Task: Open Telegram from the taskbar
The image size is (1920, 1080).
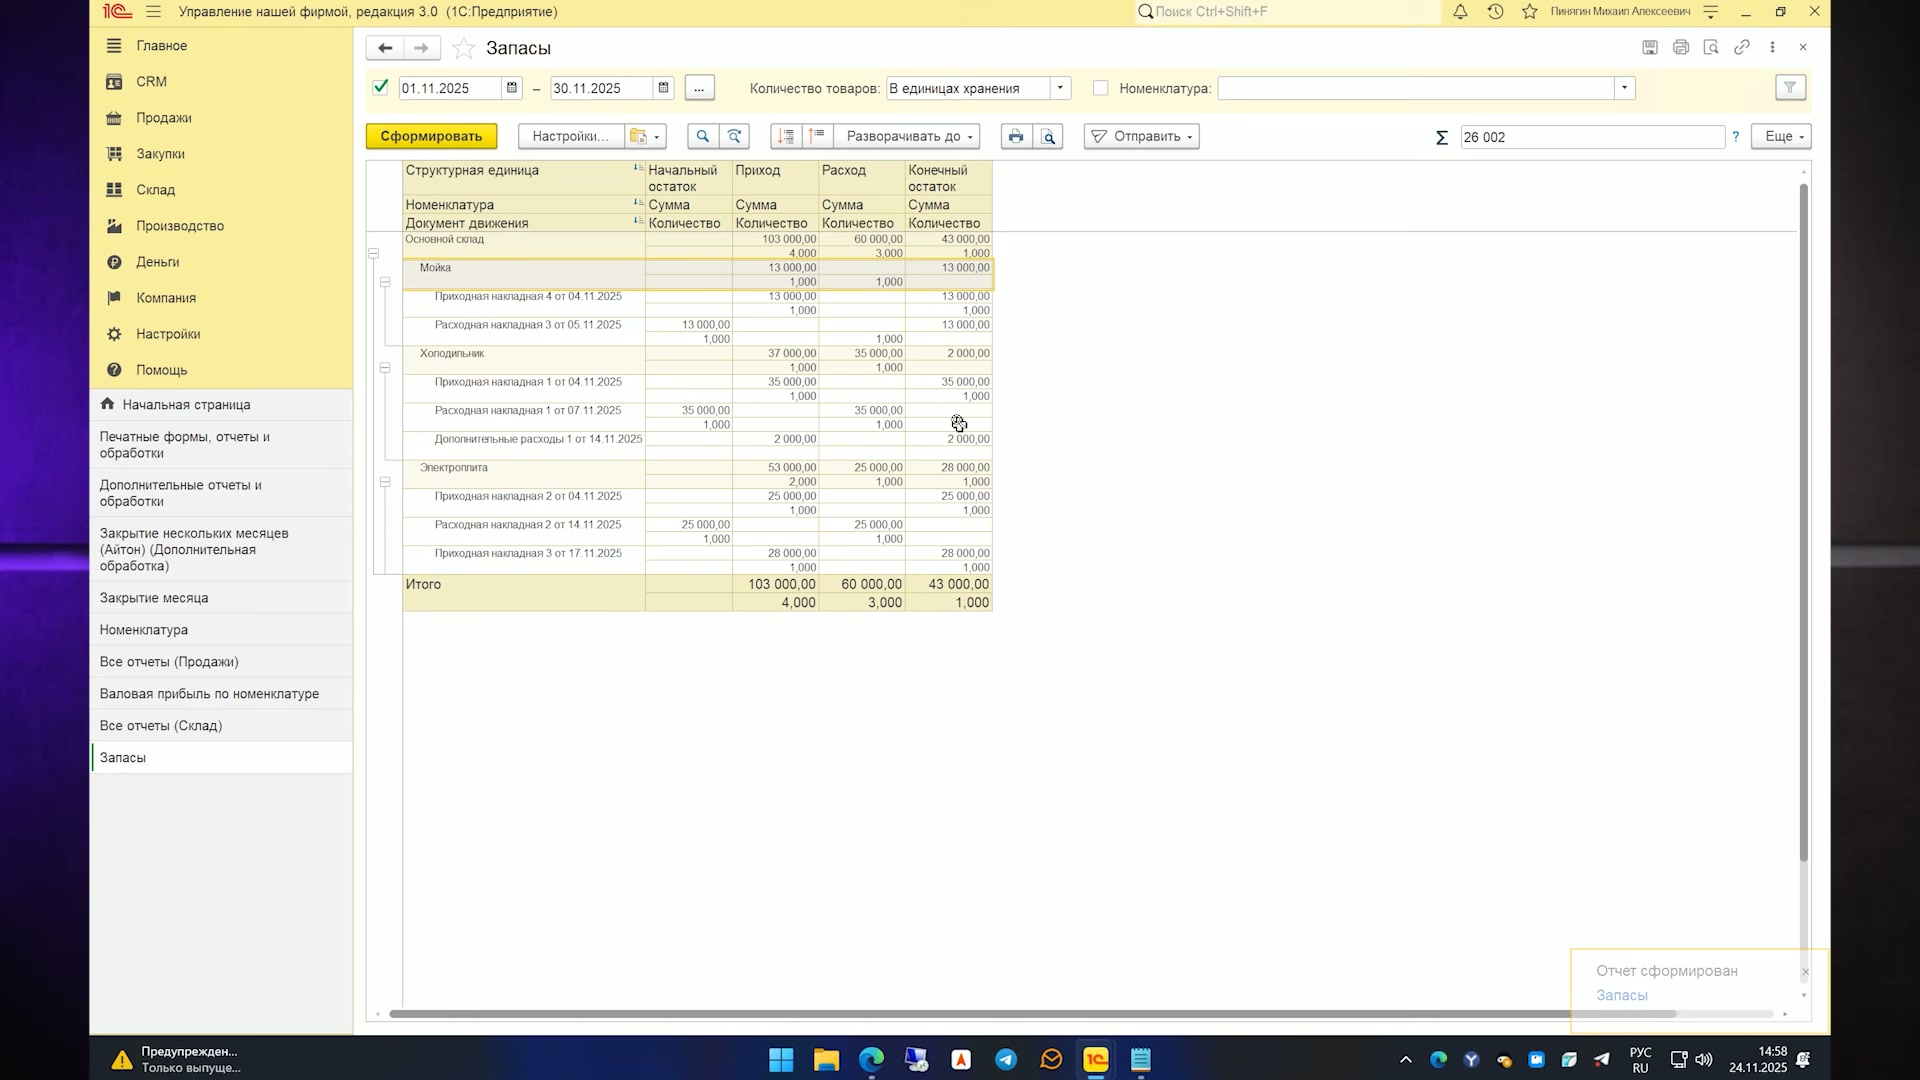Action: click(x=1006, y=1060)
